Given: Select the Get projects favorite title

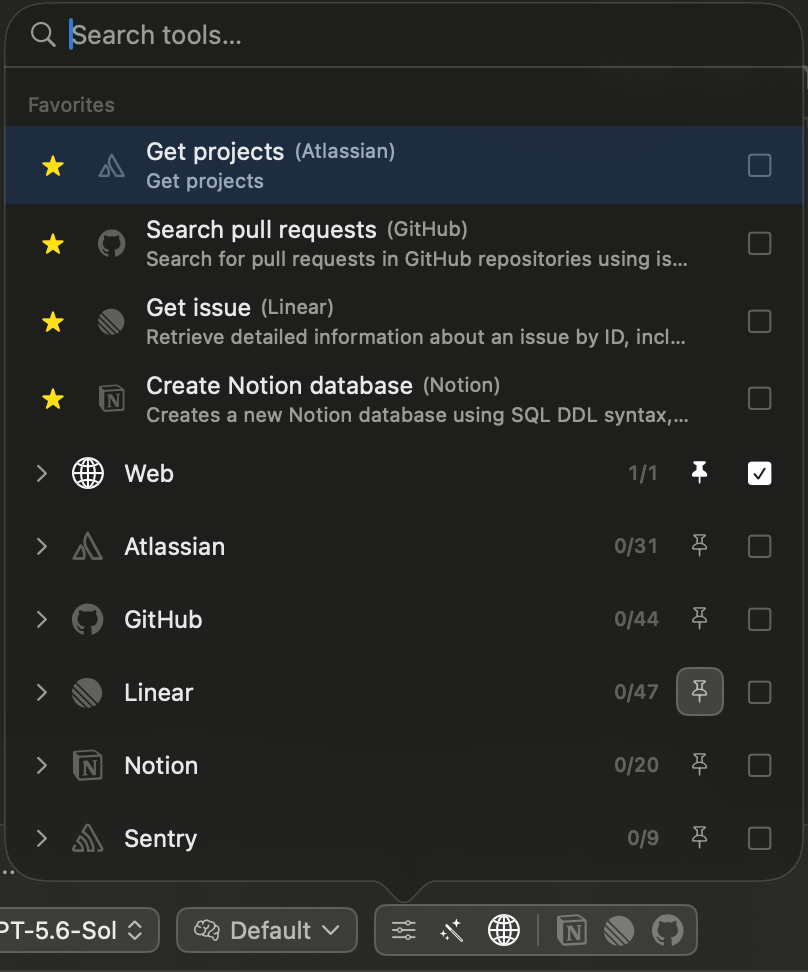Looking at the screenshot, I should point(215,152).
